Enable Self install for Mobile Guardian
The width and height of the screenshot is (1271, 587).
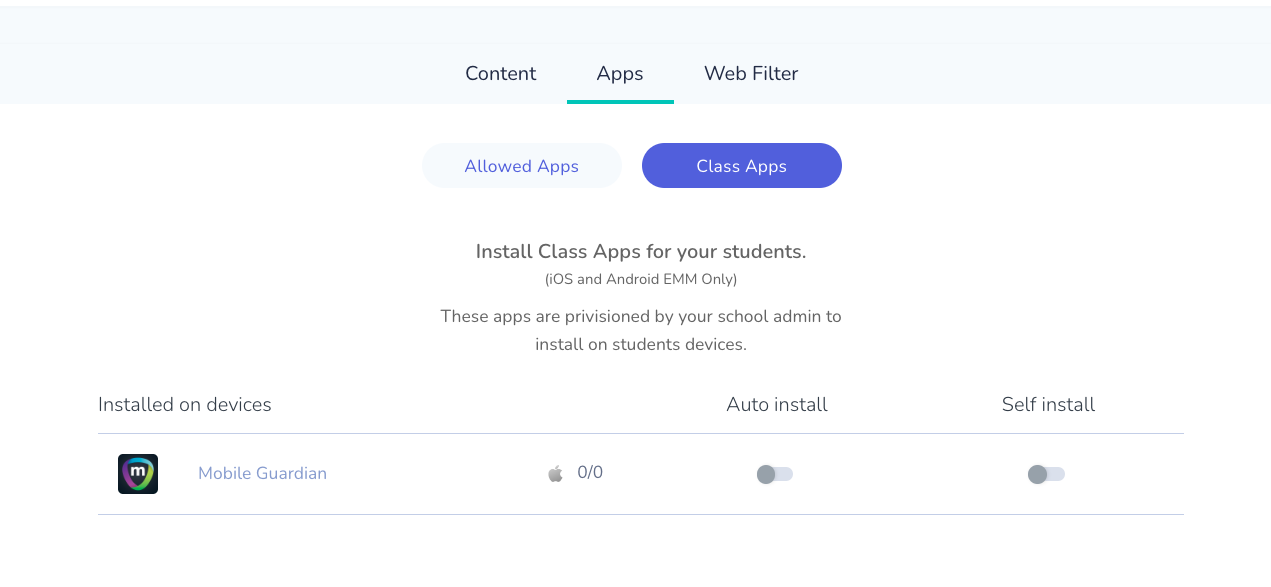[x=1046, y=474]
